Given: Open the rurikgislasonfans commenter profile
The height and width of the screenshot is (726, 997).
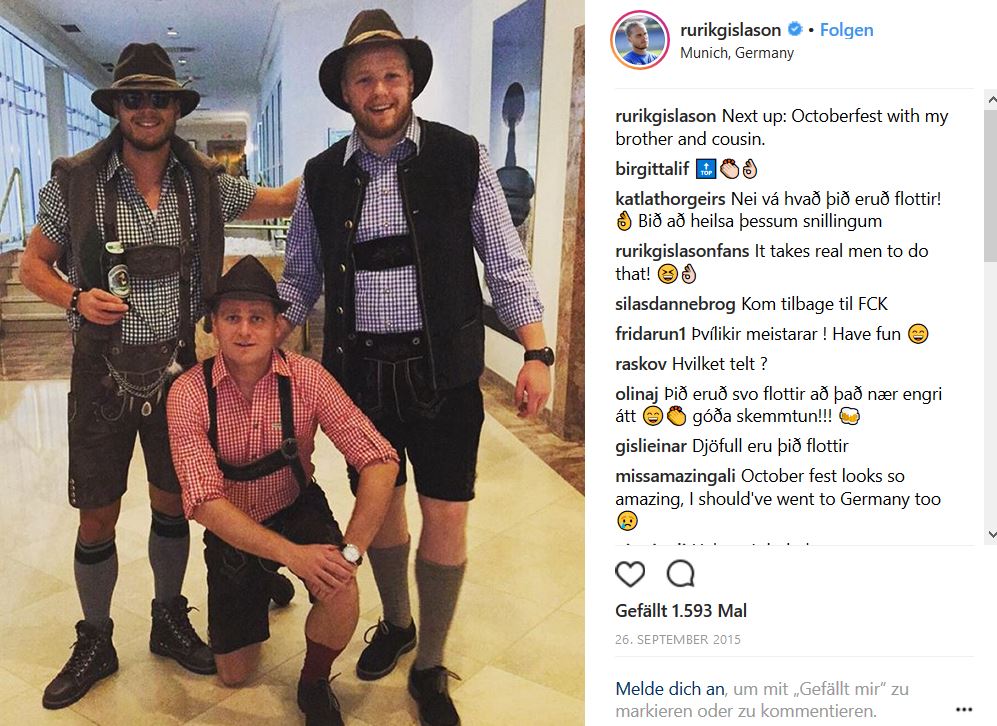Looking at the screenshot, I should point(682,251).
